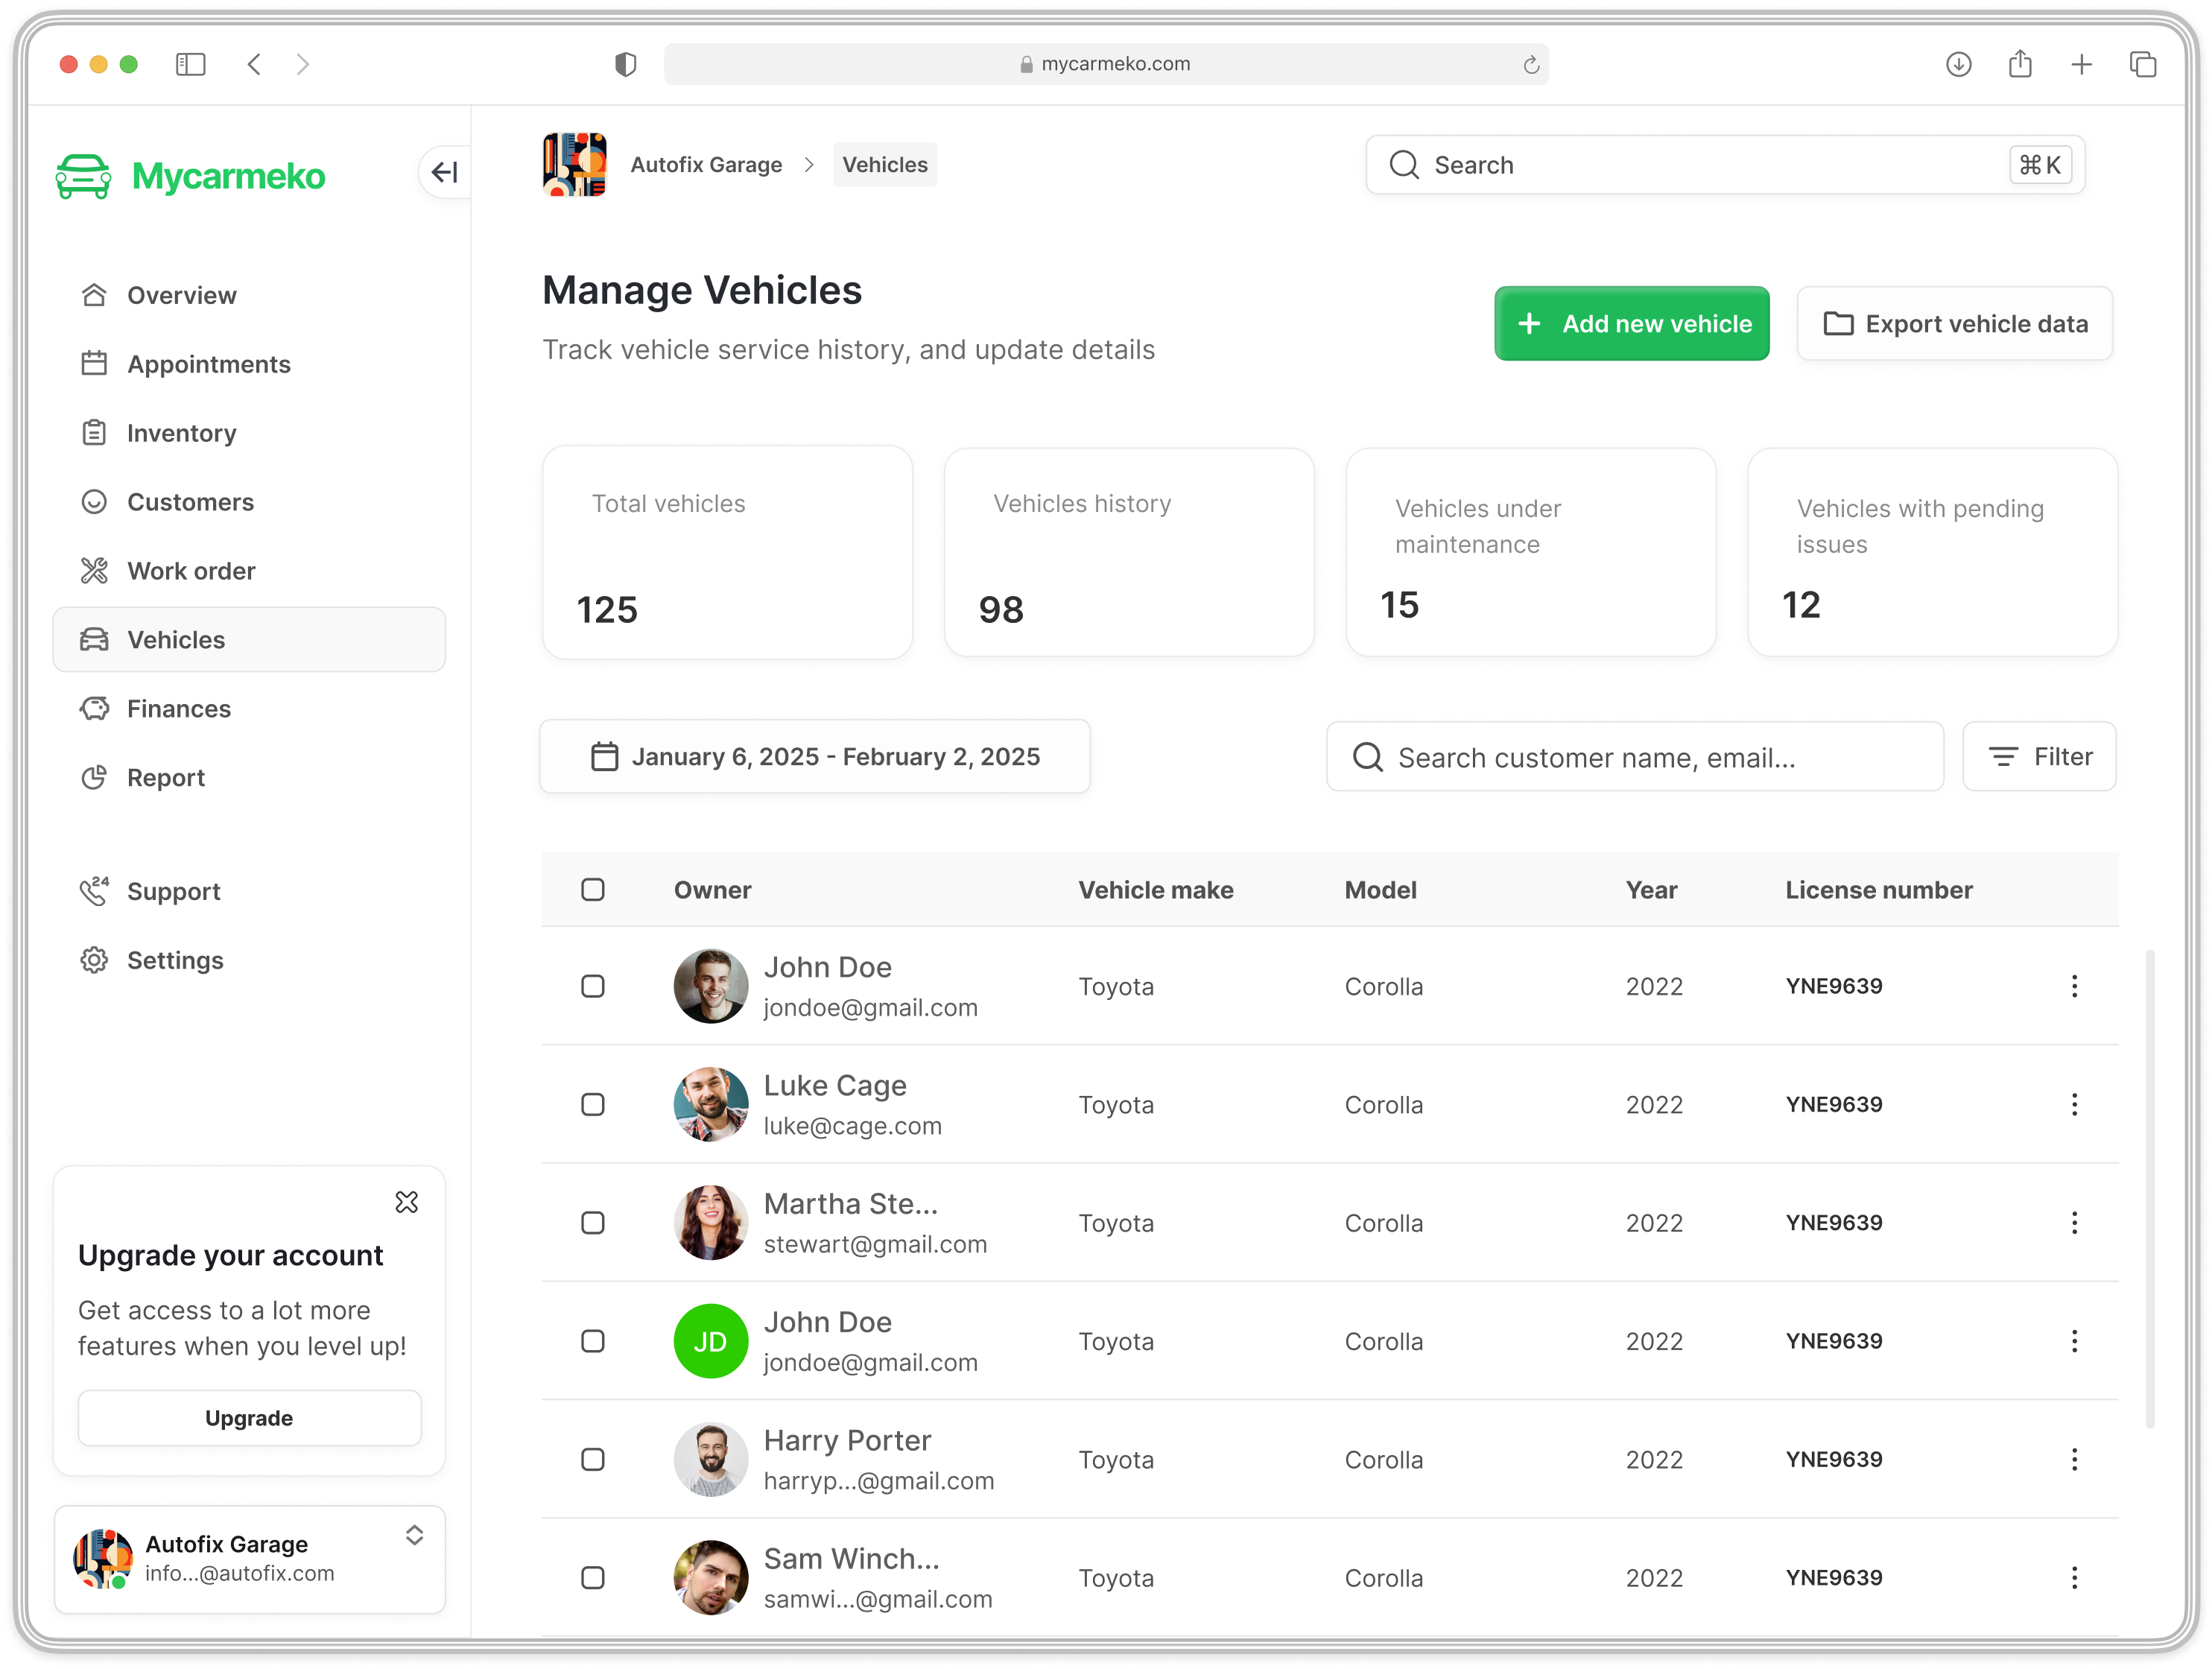The width and height of the screenshot is (2212, 1669).
Task: Collapse the sidebar with the arrow icon
Action: click(x=444, y=173)
